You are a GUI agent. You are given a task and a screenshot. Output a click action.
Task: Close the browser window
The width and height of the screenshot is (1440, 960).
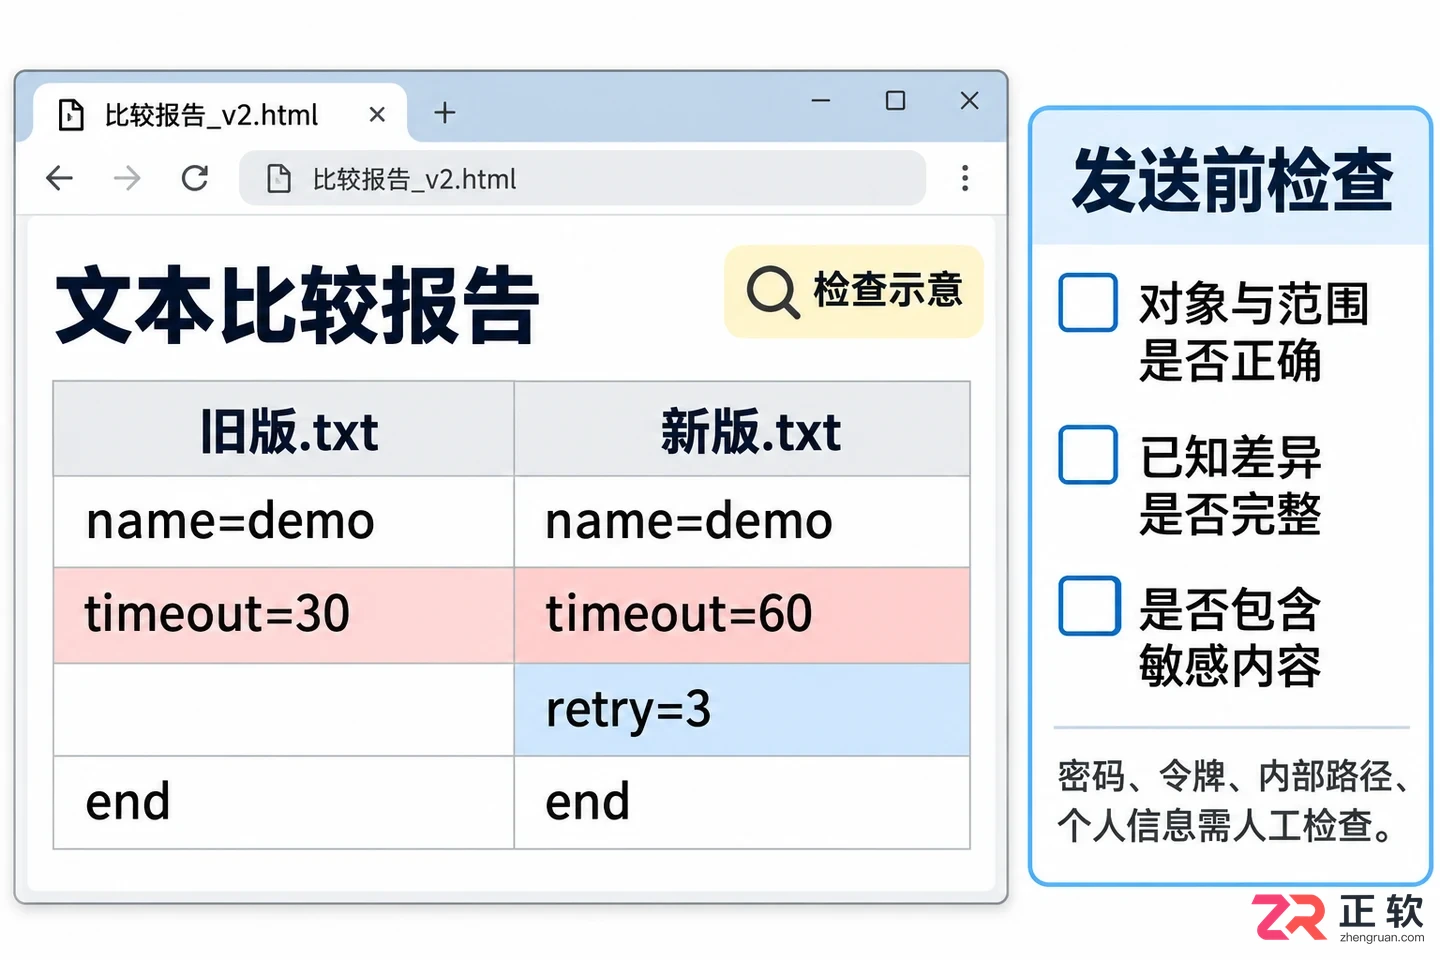pyautogui.click(x=969, y=101)
